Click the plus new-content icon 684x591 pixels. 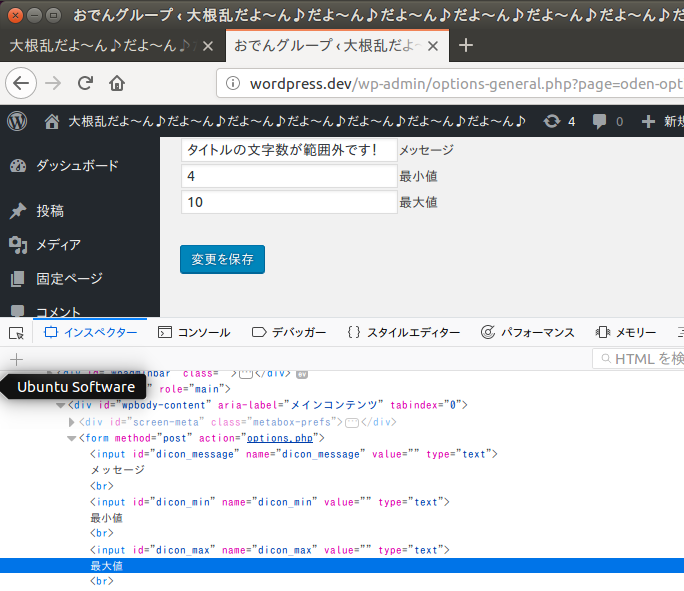point(648,121)
